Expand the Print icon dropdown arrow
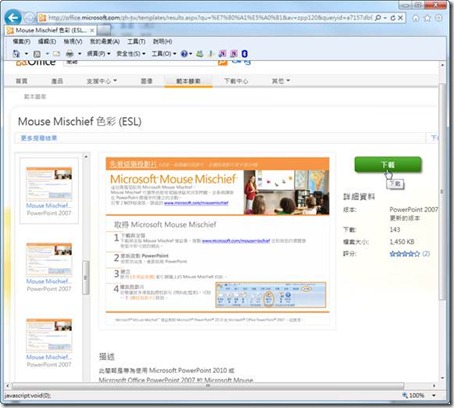The width and height of the screenshot is (454, 408). (x=79, y=54)
